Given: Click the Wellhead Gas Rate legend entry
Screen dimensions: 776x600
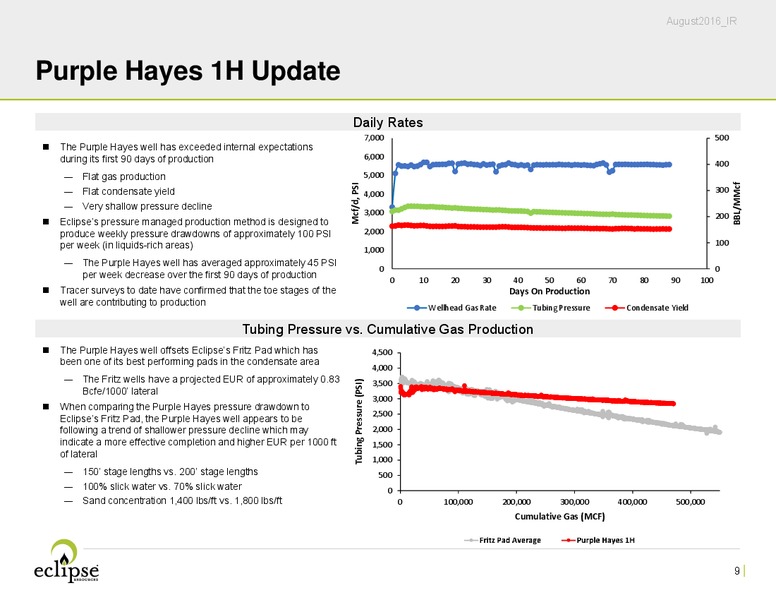Looking at the screenshot, I should click(451, 308).
